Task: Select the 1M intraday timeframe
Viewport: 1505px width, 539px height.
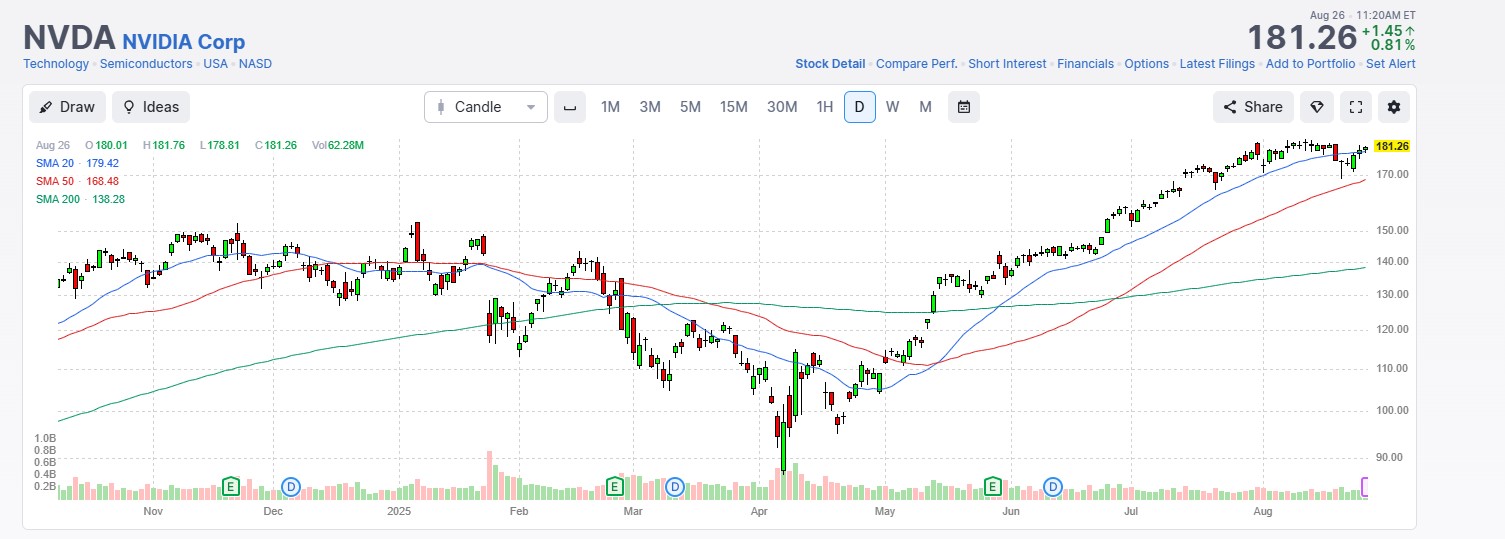Action: pyautogui.click(x=610, y=107)
